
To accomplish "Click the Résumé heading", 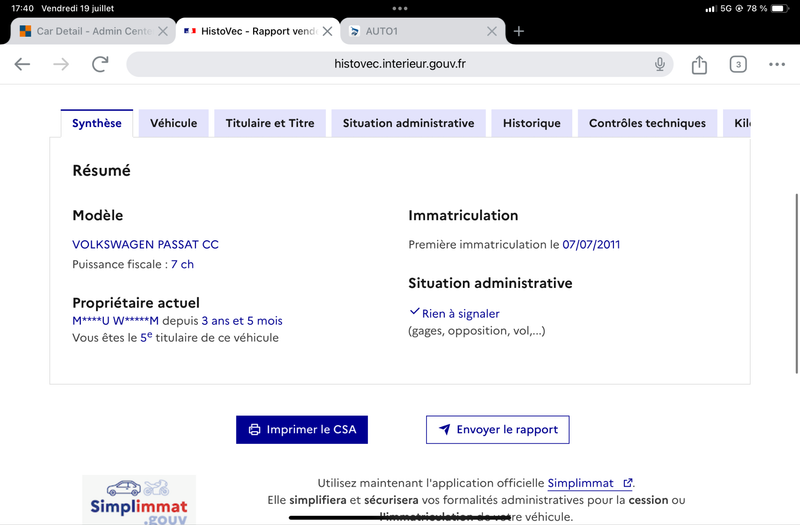I will (x=102, y=170).
